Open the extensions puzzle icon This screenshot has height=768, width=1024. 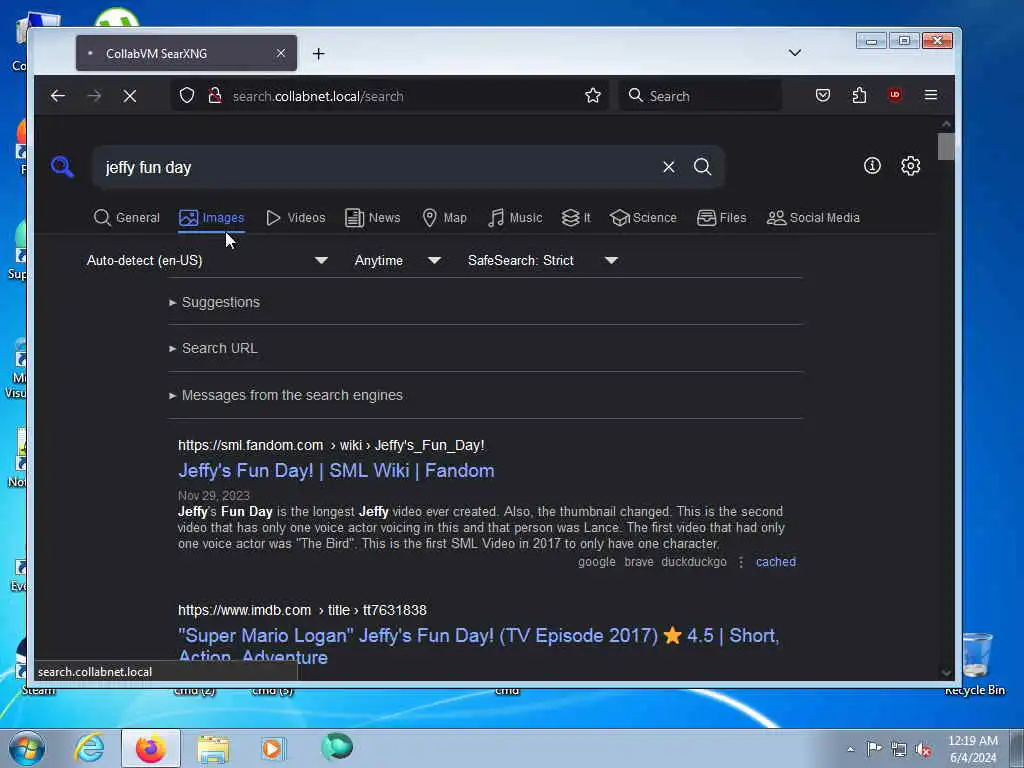click(859, 95)
